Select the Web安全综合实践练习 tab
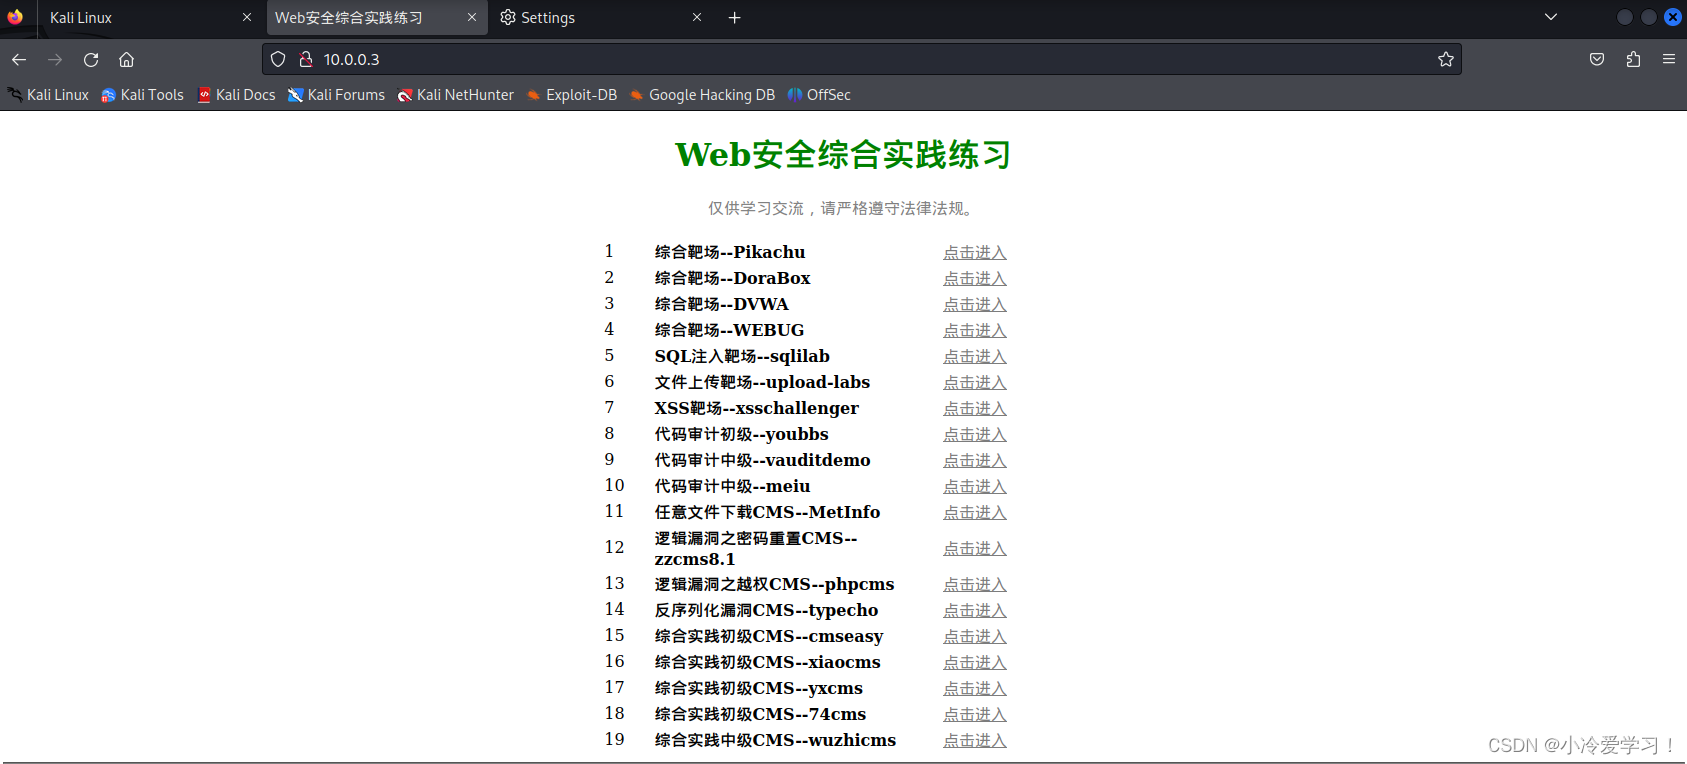Screen dimensions: 1687x764 (x=376, y=17)
